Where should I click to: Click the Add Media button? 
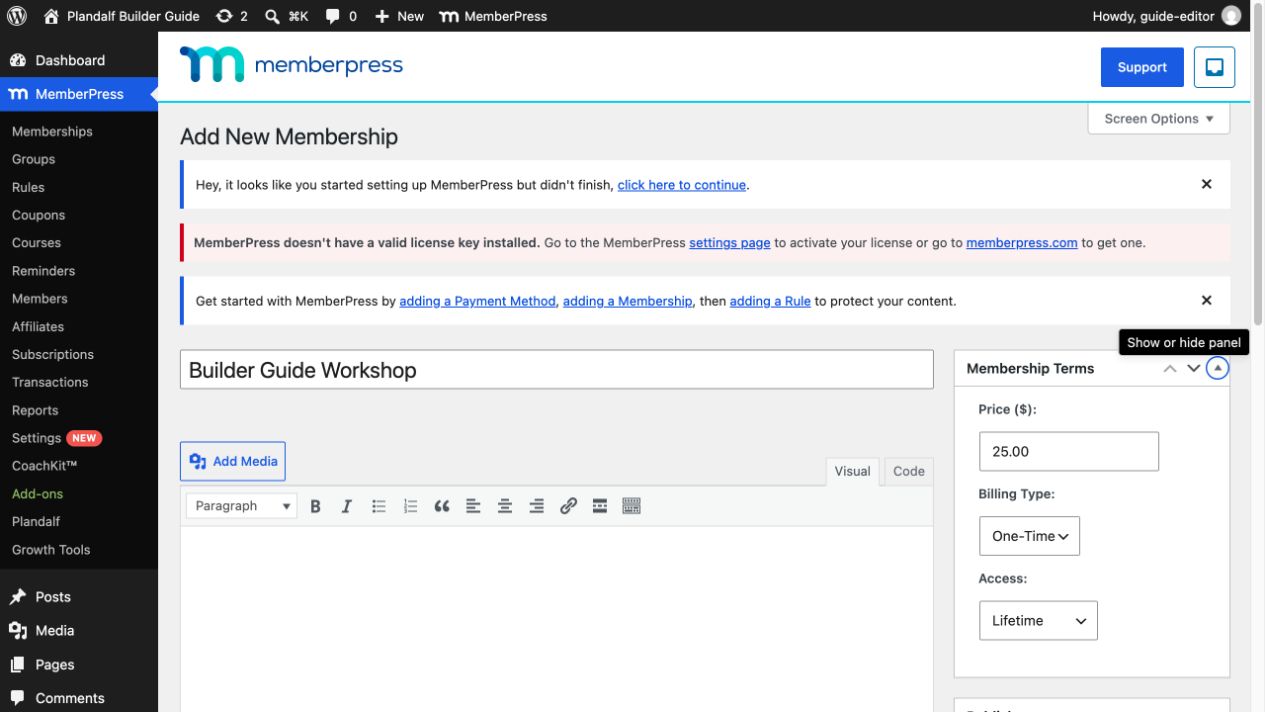[x=233, y=461]
